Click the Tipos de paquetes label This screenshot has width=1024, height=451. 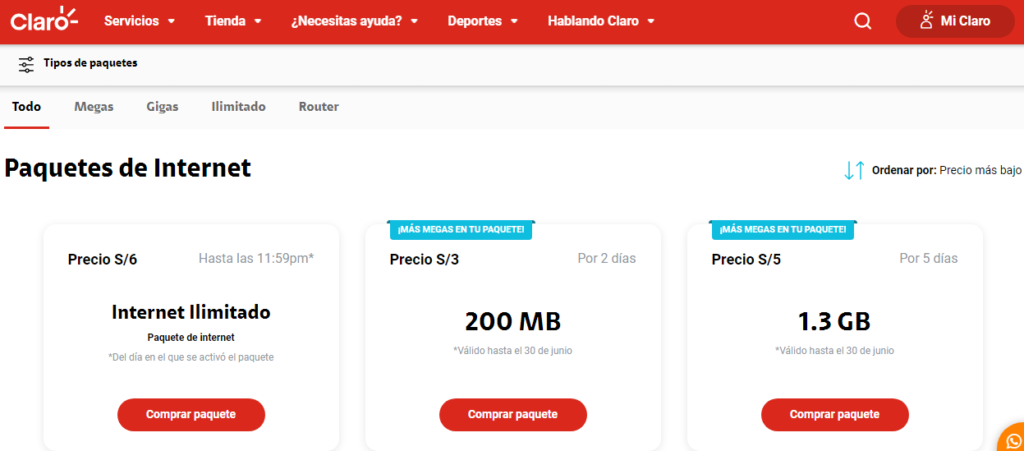pyautogui.click(x=91, y=63)
